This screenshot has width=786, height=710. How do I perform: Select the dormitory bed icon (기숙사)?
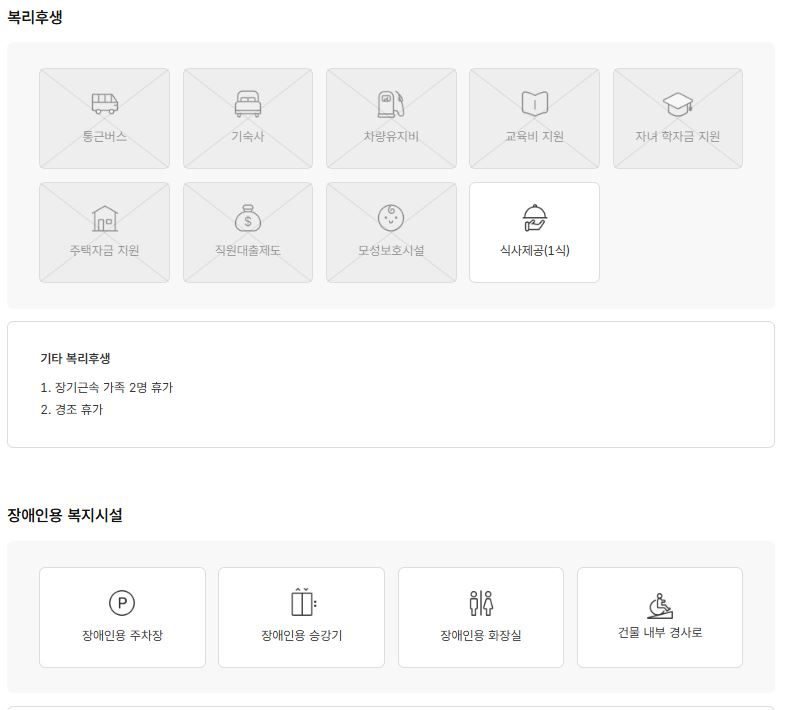pyautogui.click(x=248, y=103)
